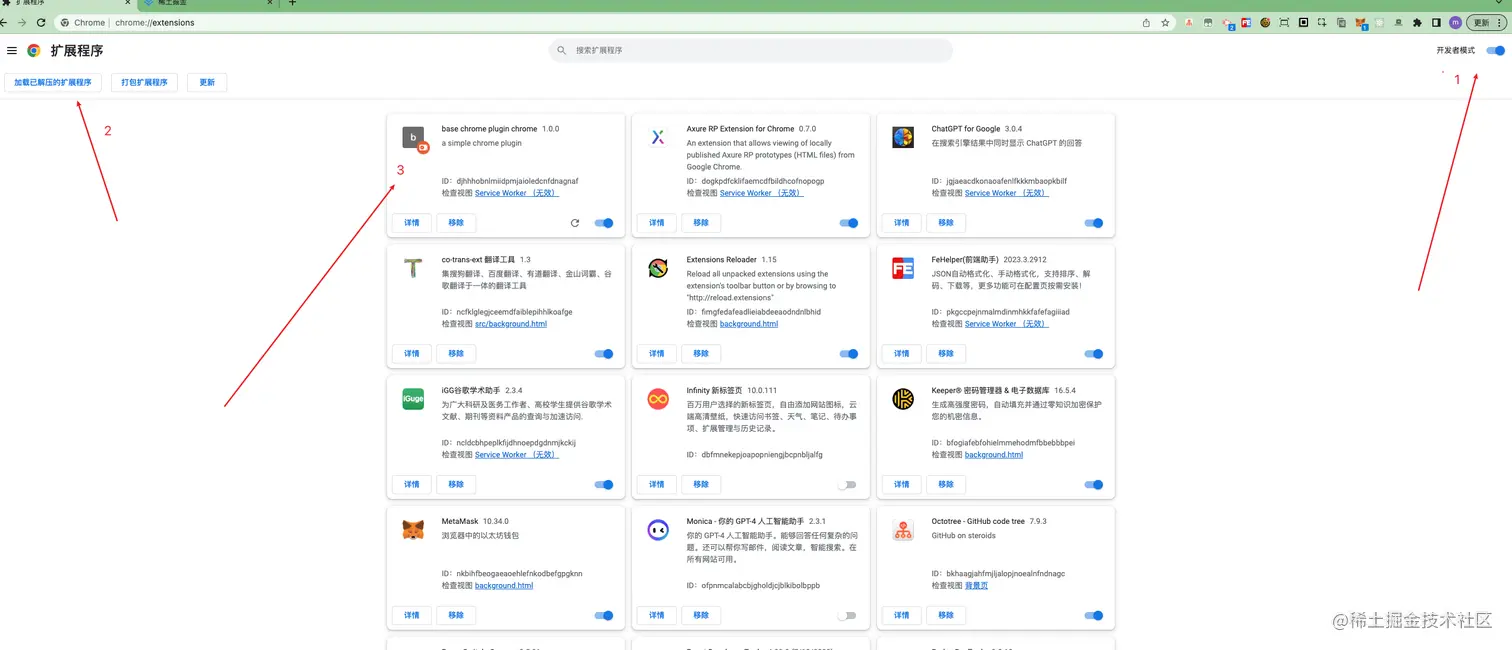Open Service Worker link for iGG helper
This screenshot has width=1512, height=650.
517,455
